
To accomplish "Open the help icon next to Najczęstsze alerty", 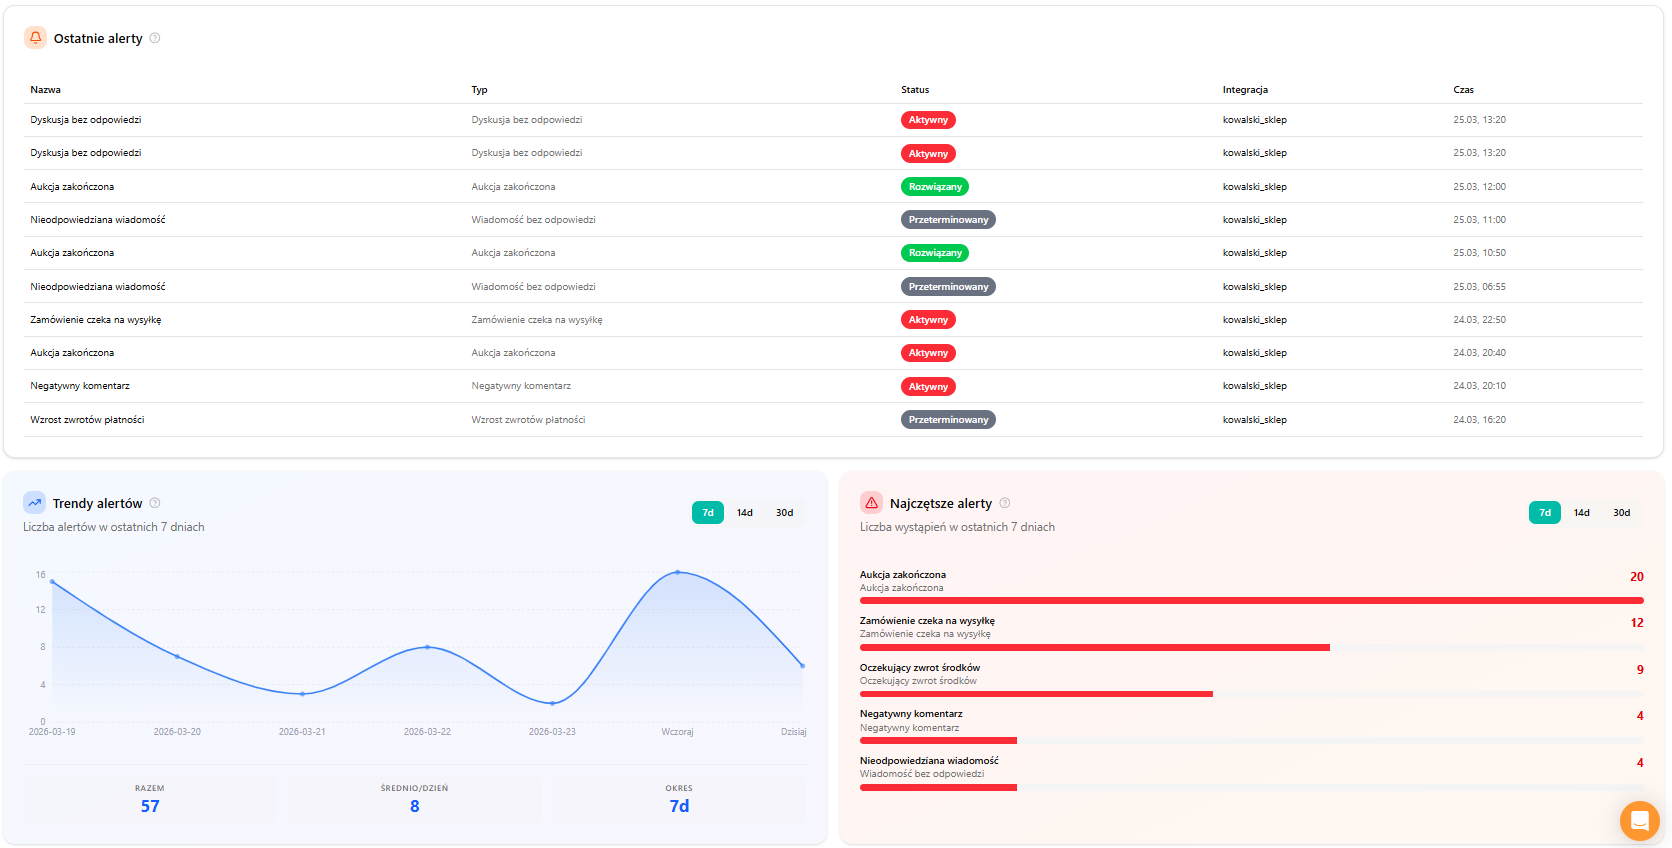I will 1005,503.
